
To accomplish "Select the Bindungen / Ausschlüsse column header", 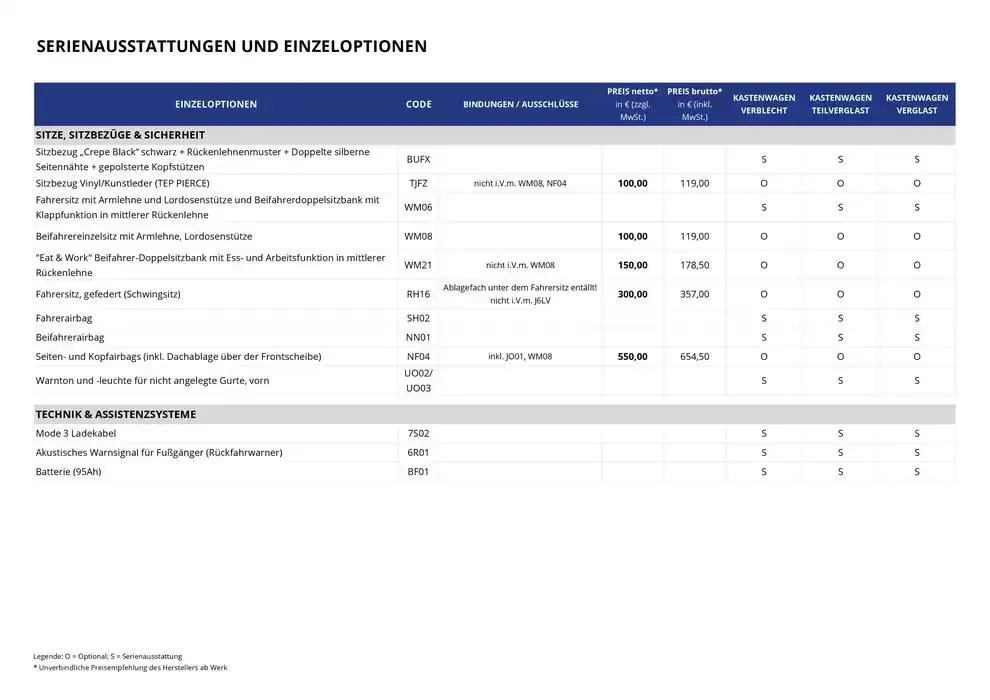I will click(520, 104).
